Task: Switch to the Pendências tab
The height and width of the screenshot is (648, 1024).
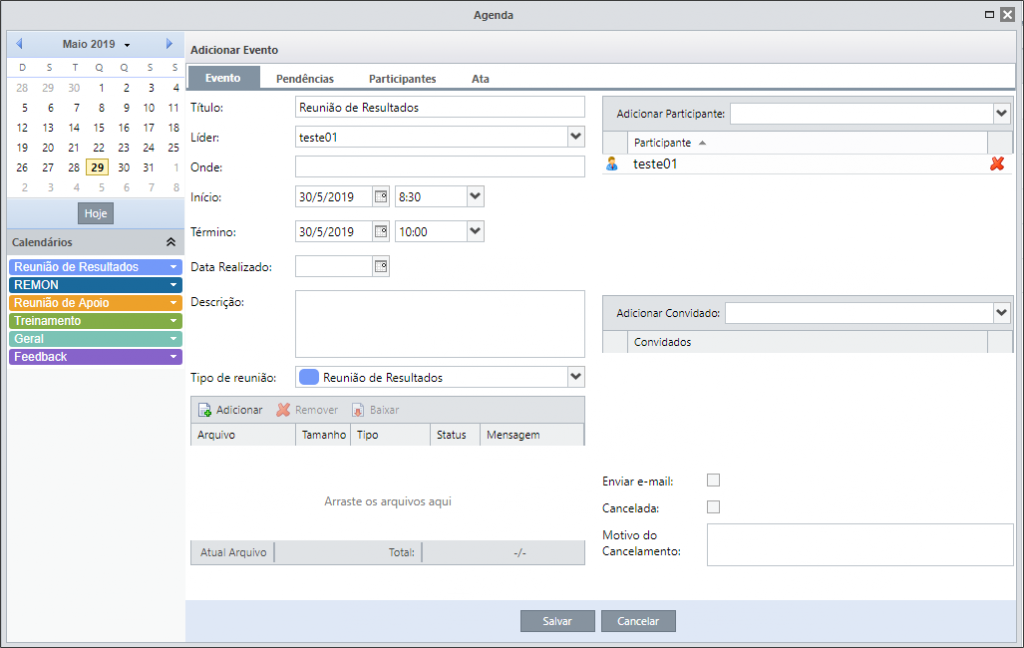Action: 305,78
